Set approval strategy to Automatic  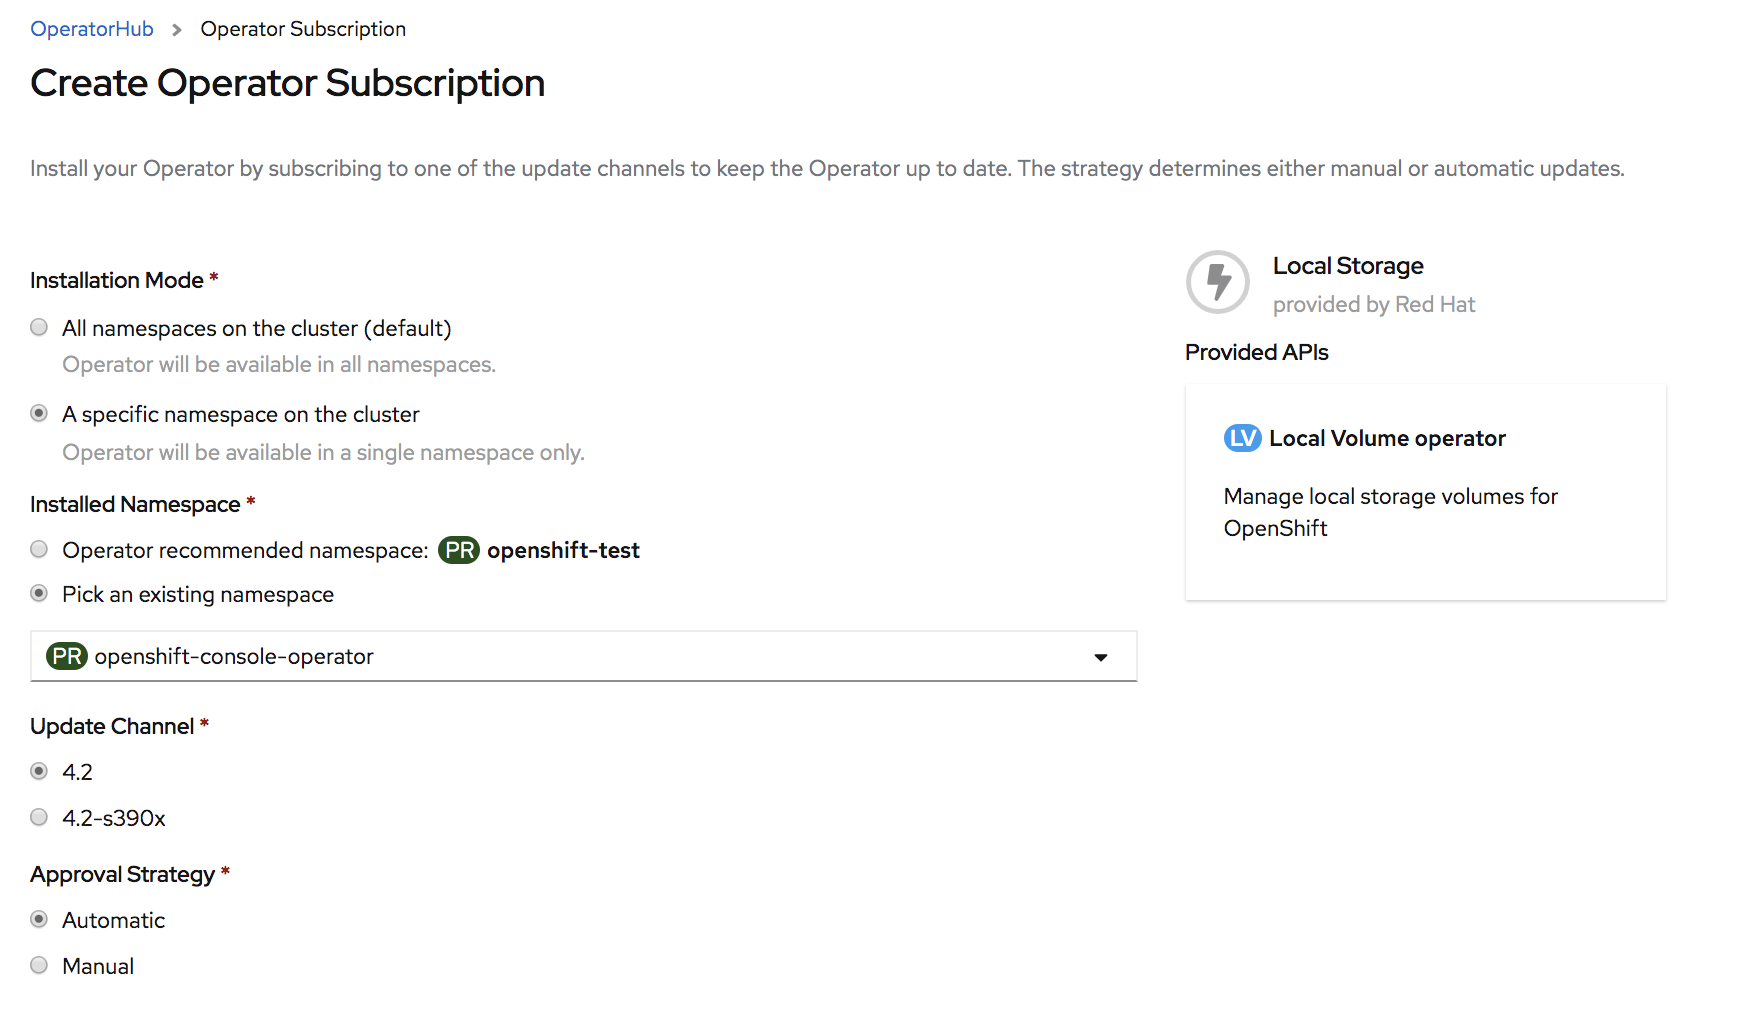pyautogui.click(x=39, y=919)
